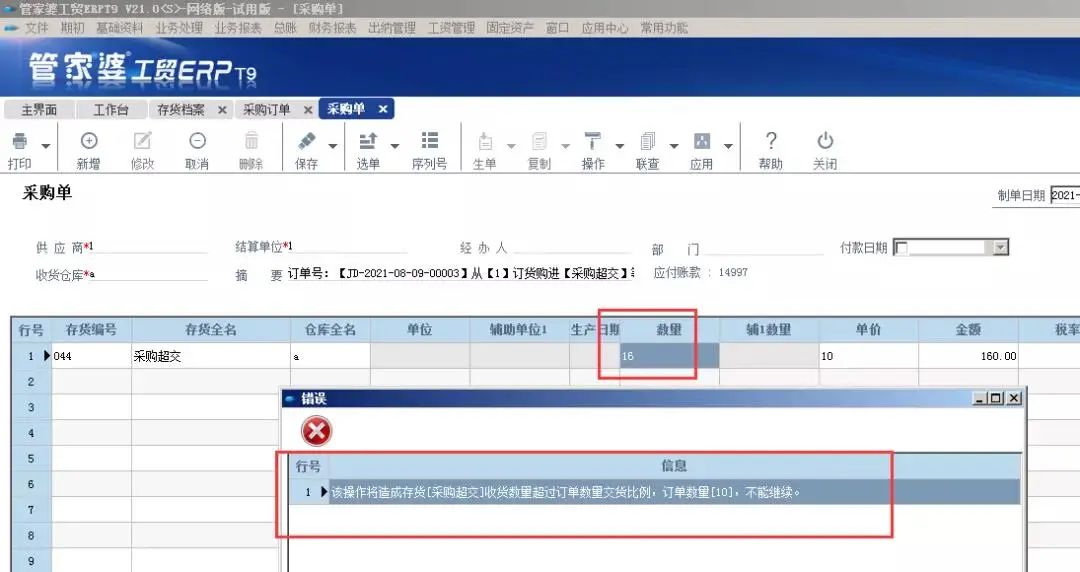Click the 打印 printer icon

(20, 141)
